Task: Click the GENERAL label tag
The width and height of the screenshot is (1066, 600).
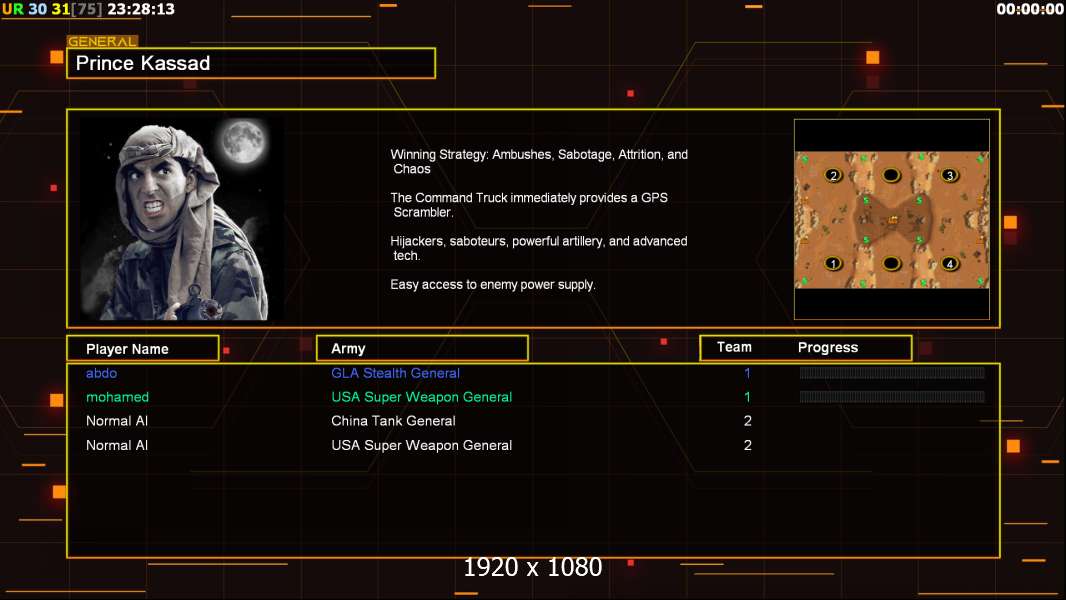Action: [103, 41]
